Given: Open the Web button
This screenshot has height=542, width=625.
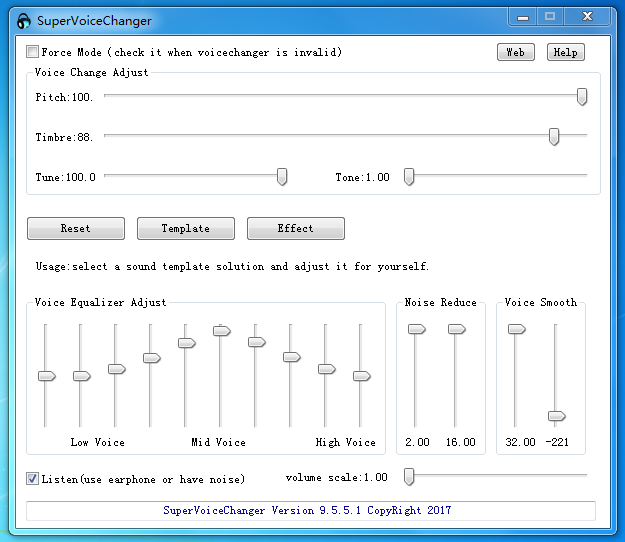Looking at the screenshot, I should click(516, 52).
